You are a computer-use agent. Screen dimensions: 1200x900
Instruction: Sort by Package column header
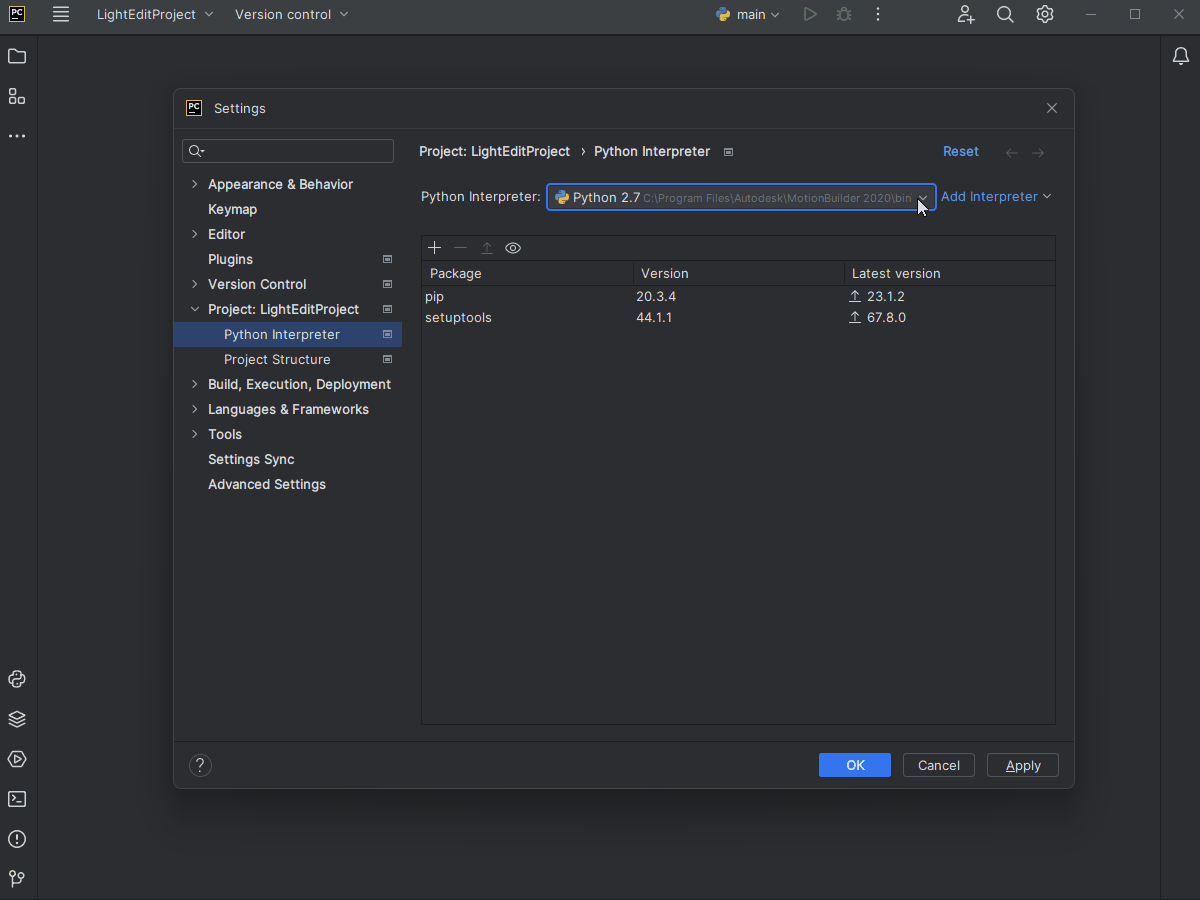point(527,273)
